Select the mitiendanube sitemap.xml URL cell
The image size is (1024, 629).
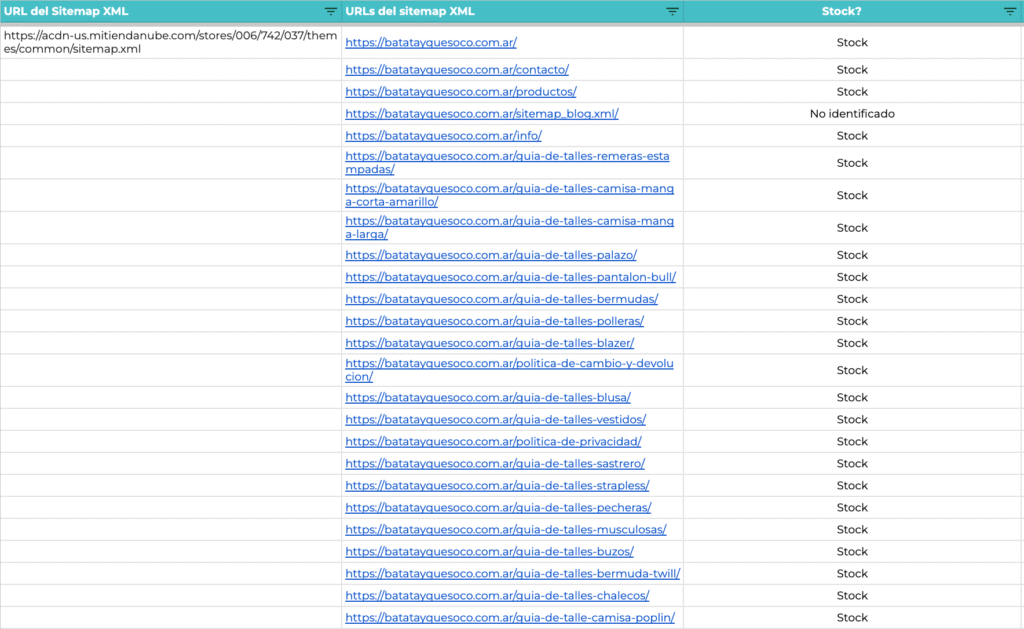coord(170,42)
